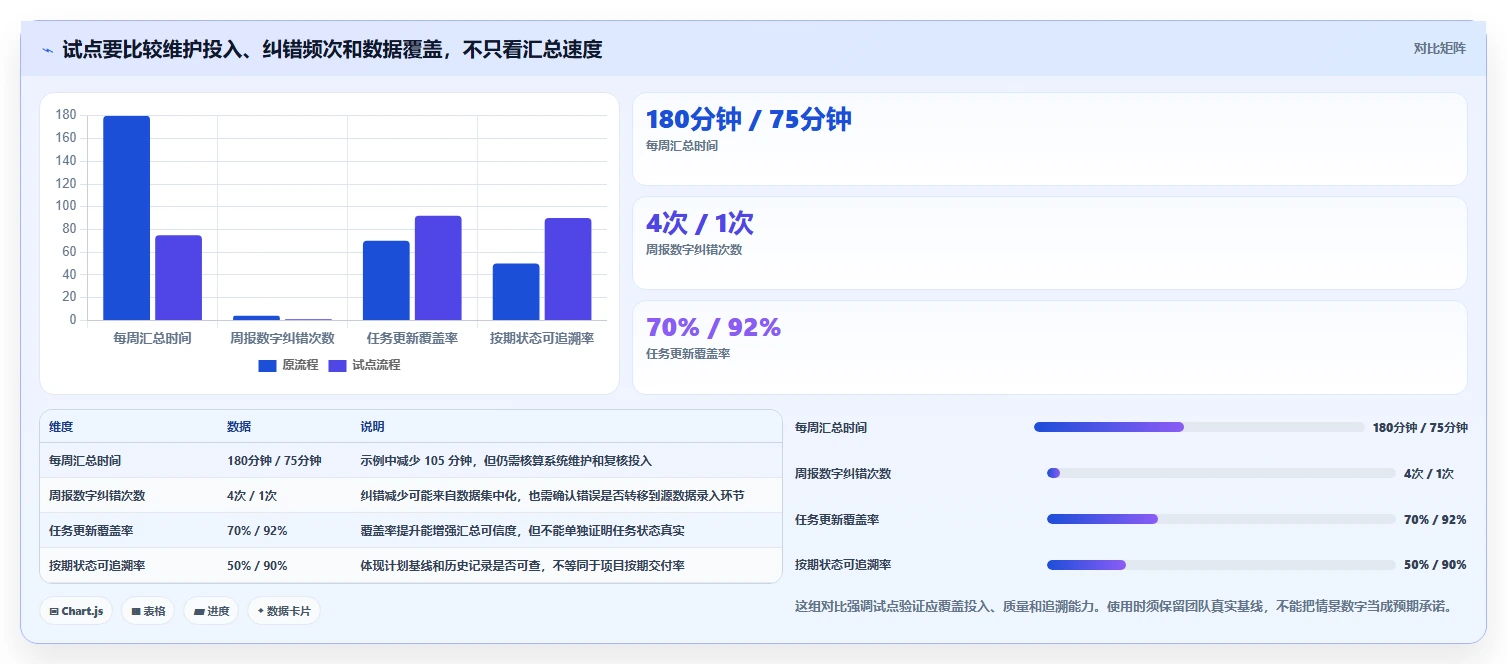Click the 对比矩阵 label in header
This screenshot has width=1507, height=664.
pos(1440,48)
